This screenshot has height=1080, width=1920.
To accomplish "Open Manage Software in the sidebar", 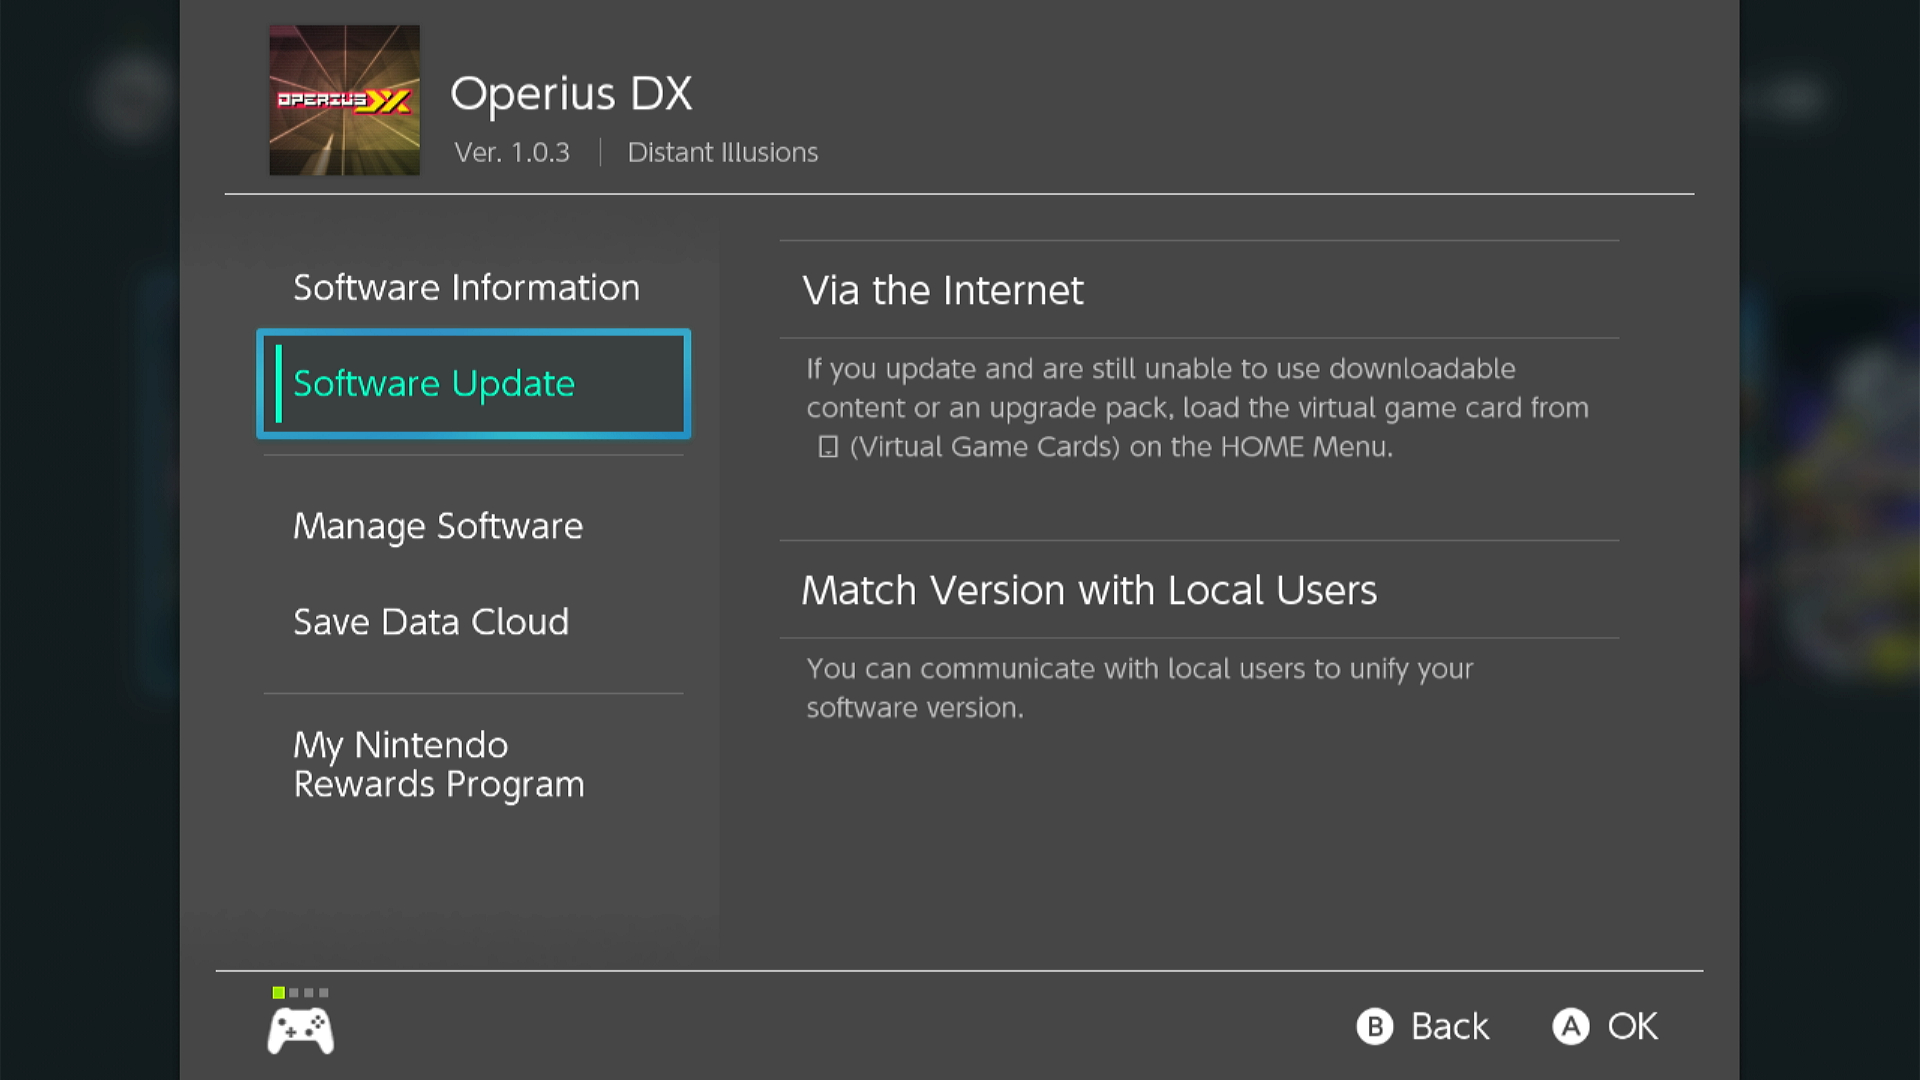I will coord(438,526).
